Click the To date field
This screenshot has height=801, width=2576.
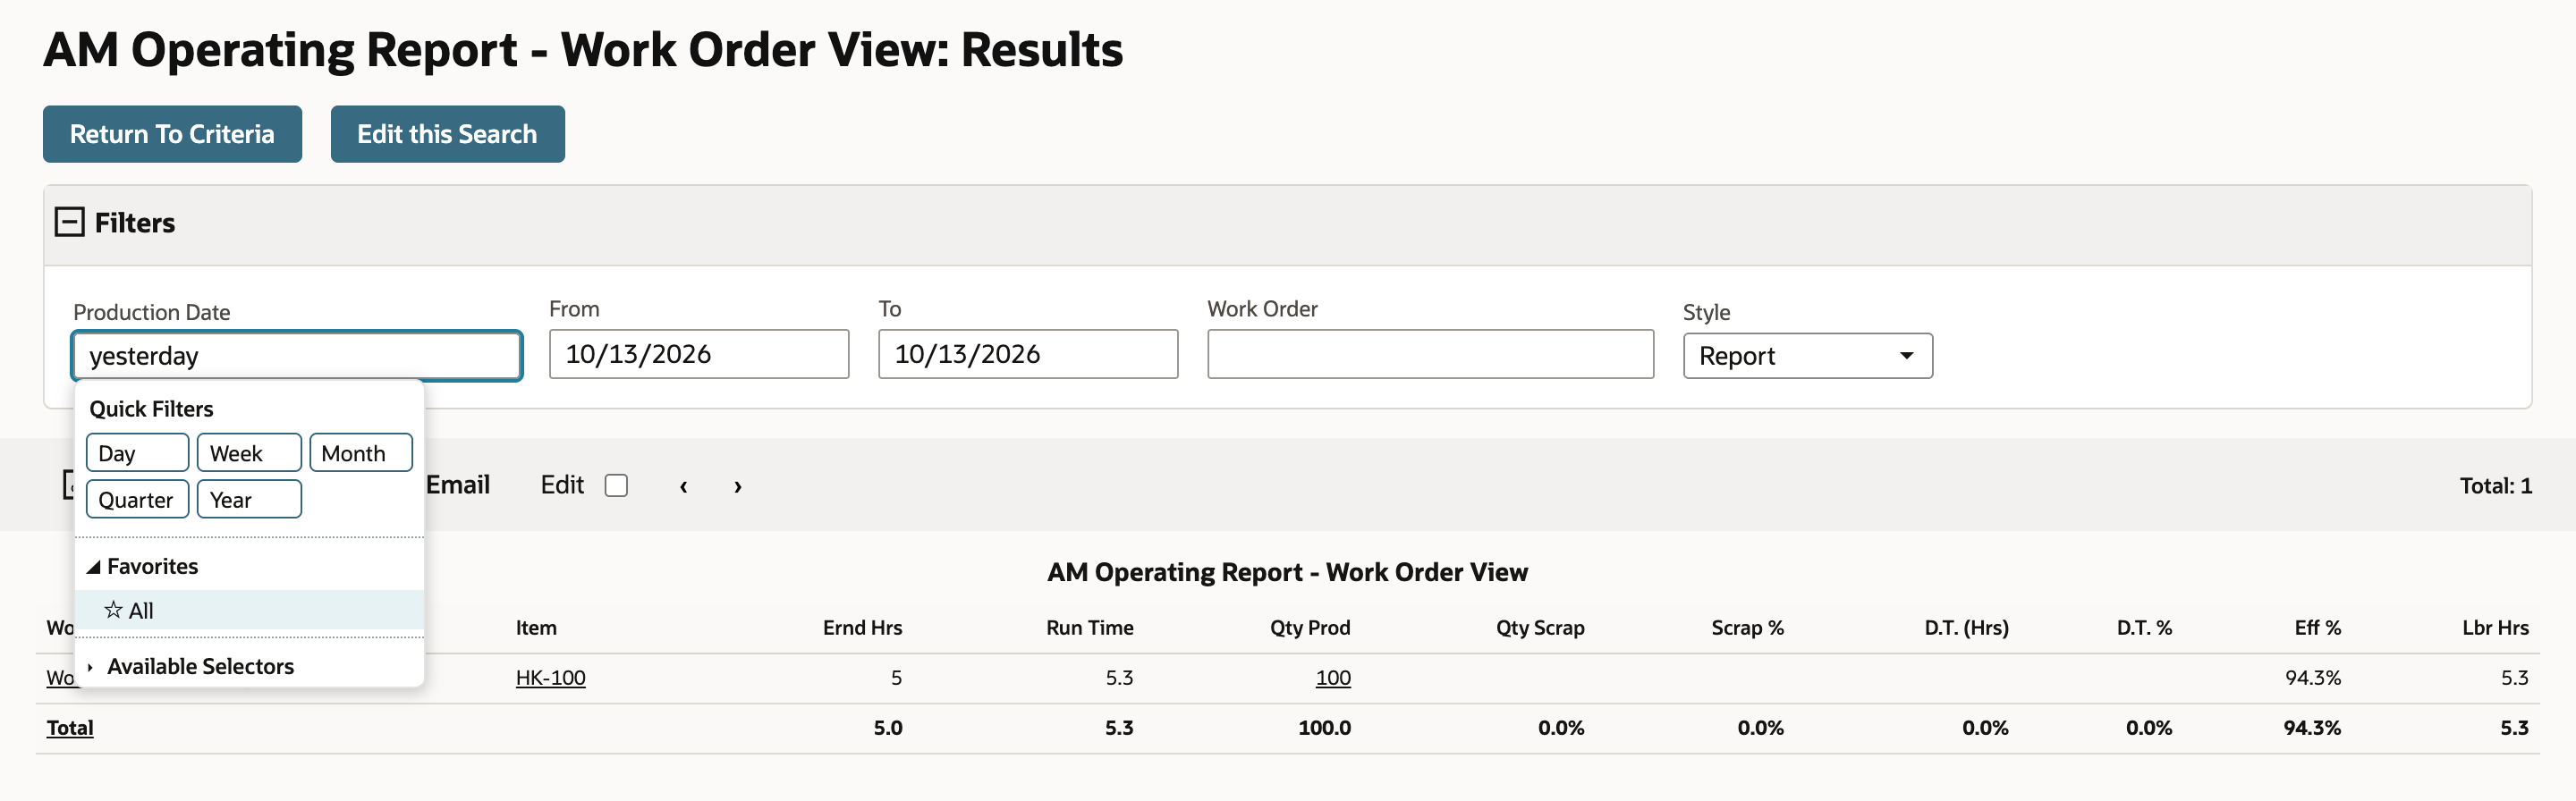click(1028, 354)
